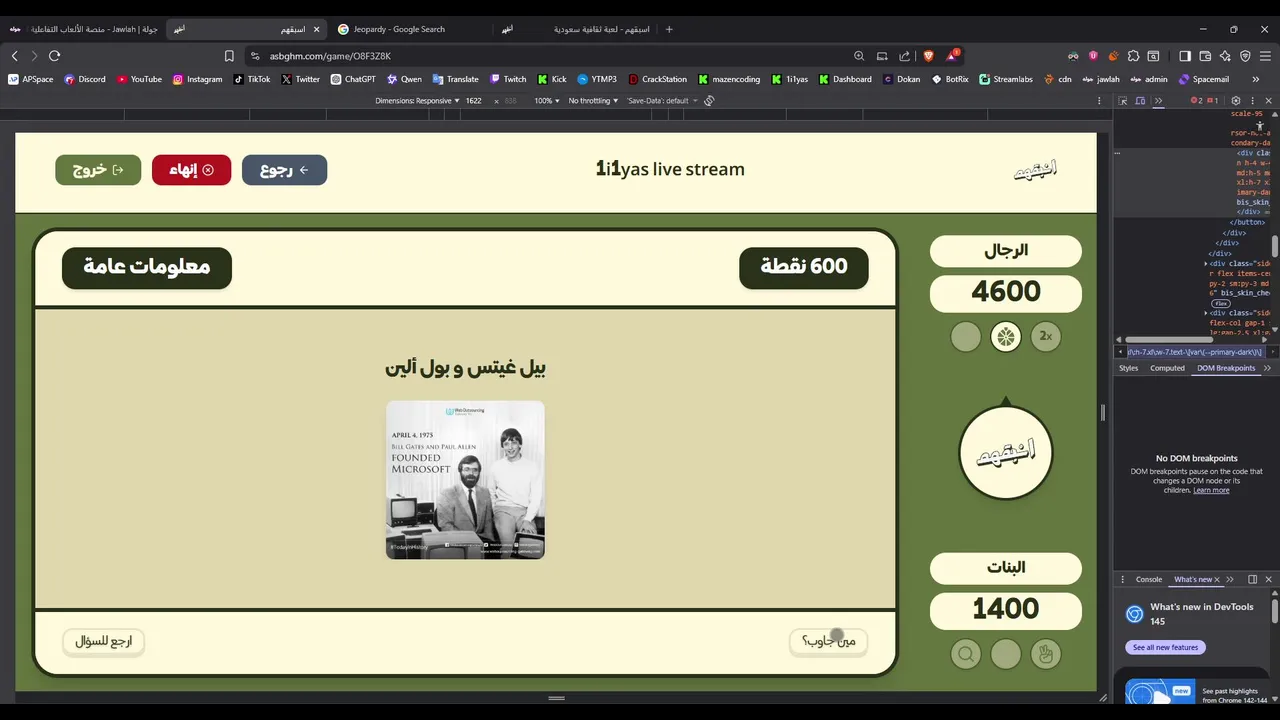Open the DevTools three-dot customize menu
This screenshot has width=1280, height=720.
coord(1252,101)
